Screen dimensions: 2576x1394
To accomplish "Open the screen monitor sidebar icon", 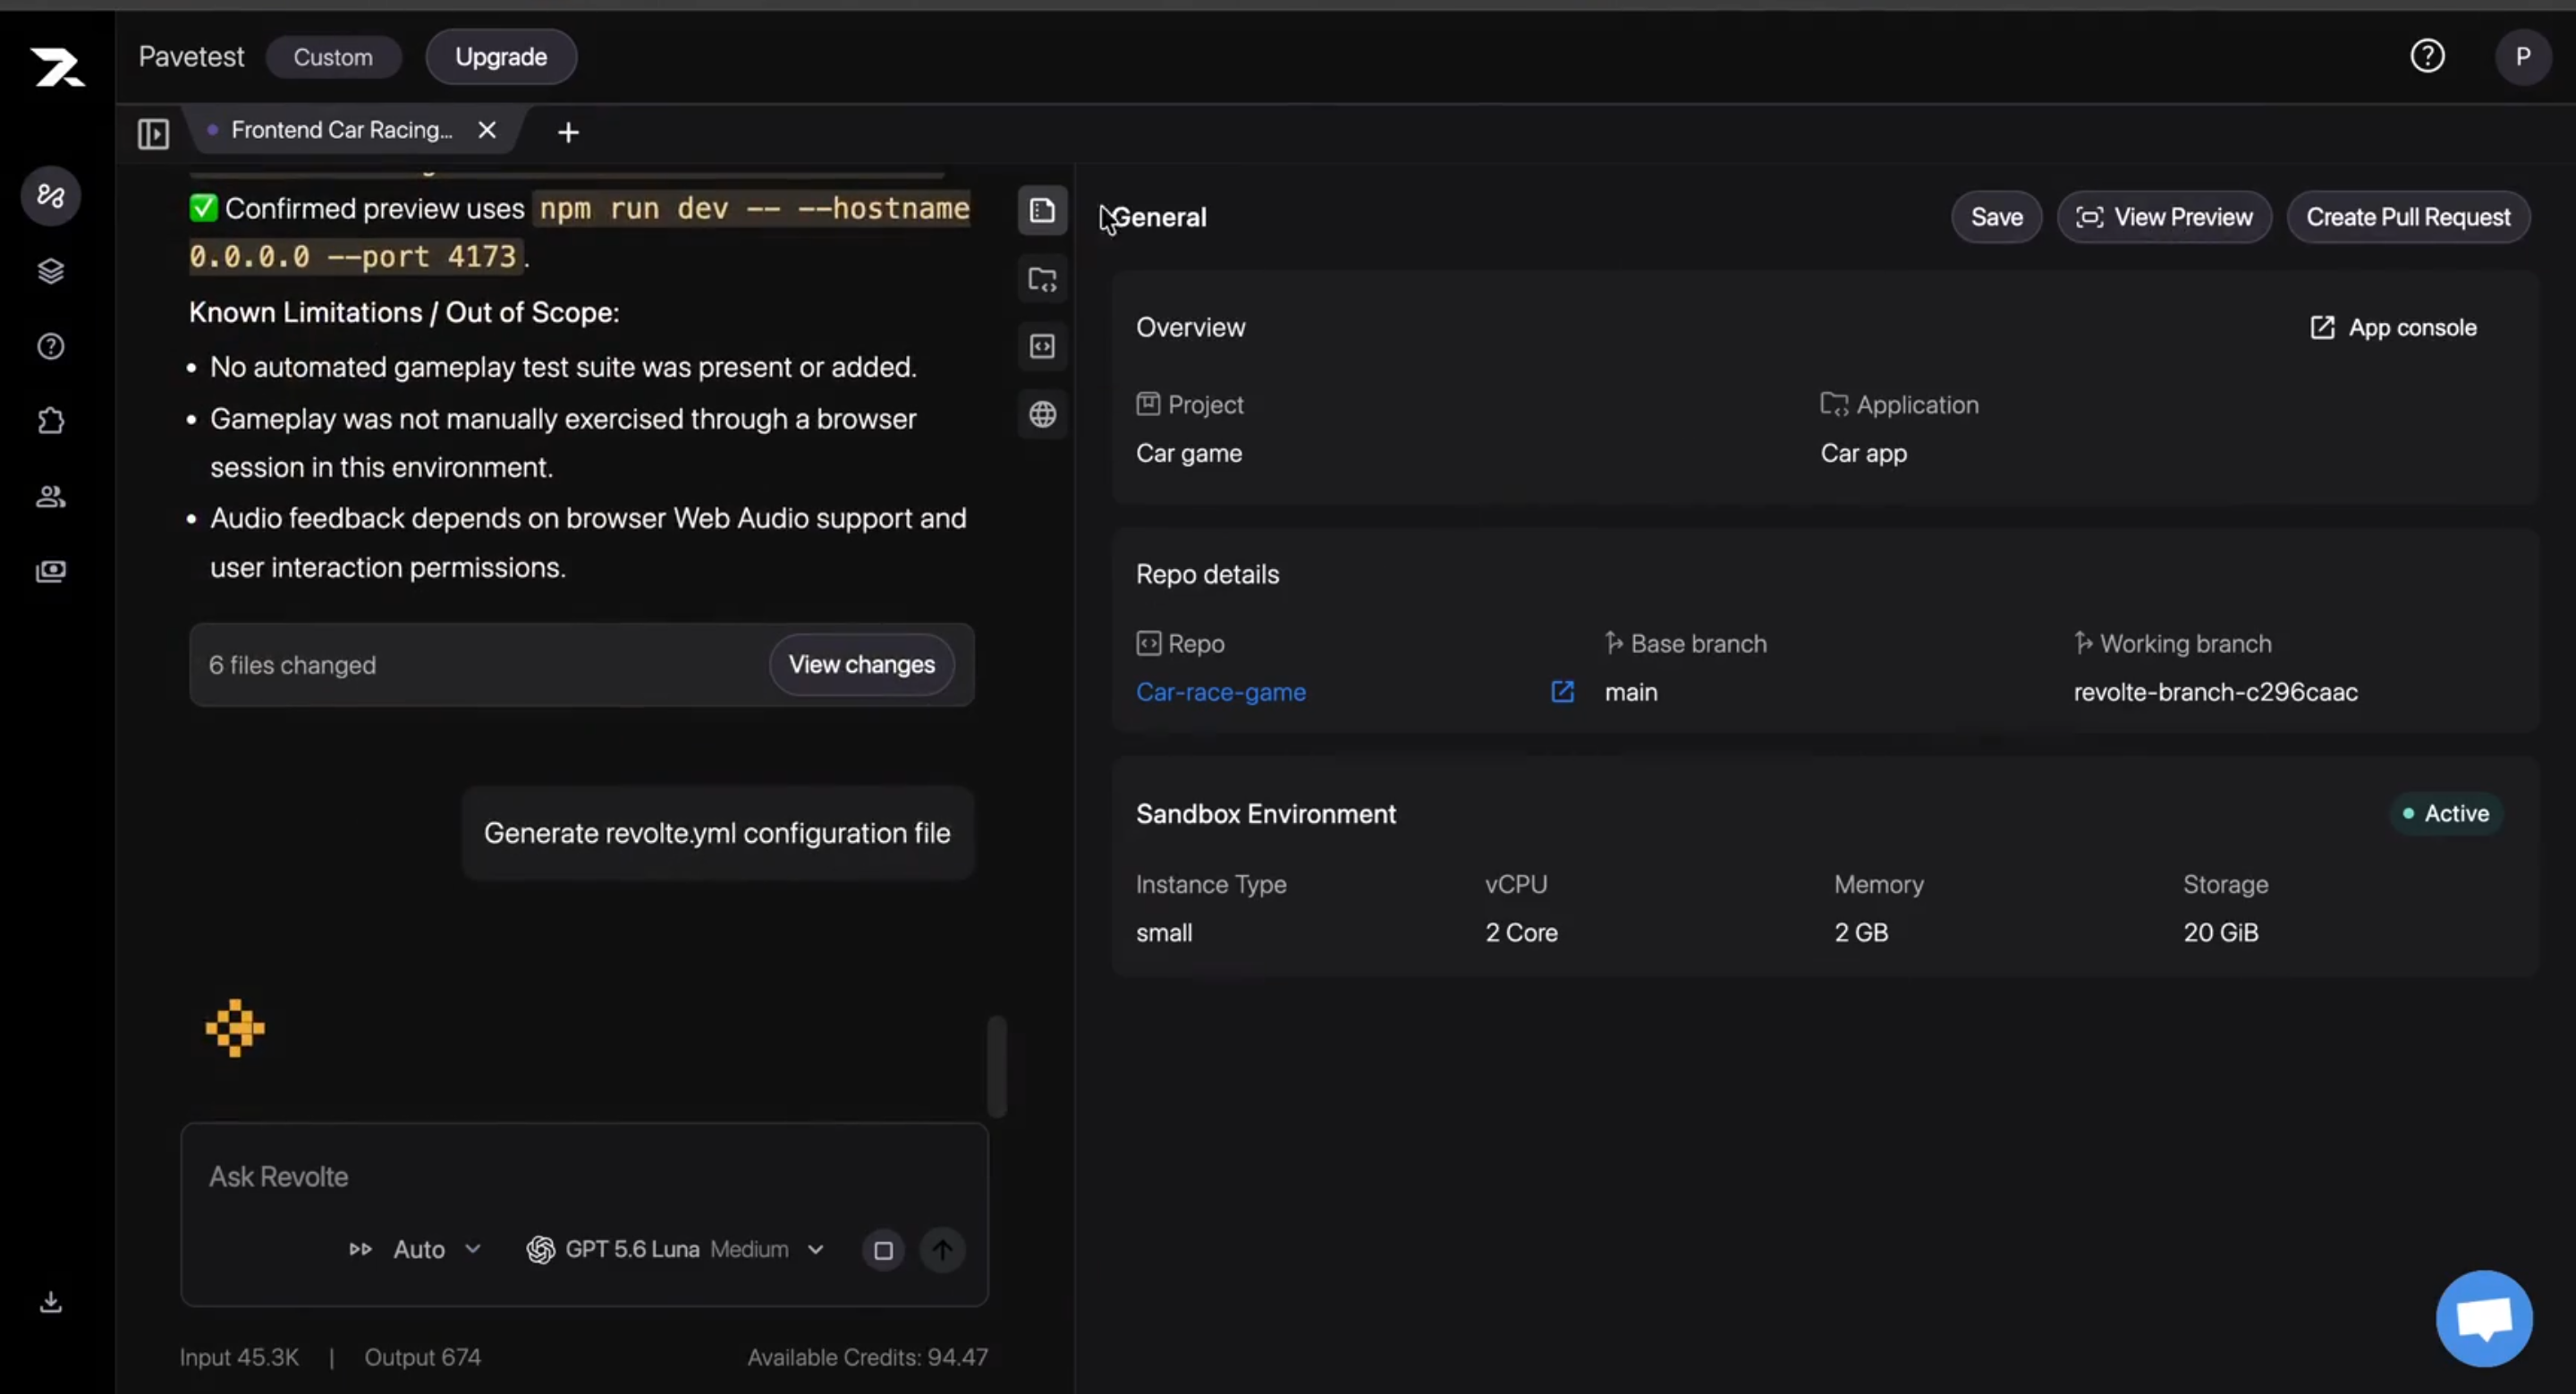I will click(x=51, y=571).
